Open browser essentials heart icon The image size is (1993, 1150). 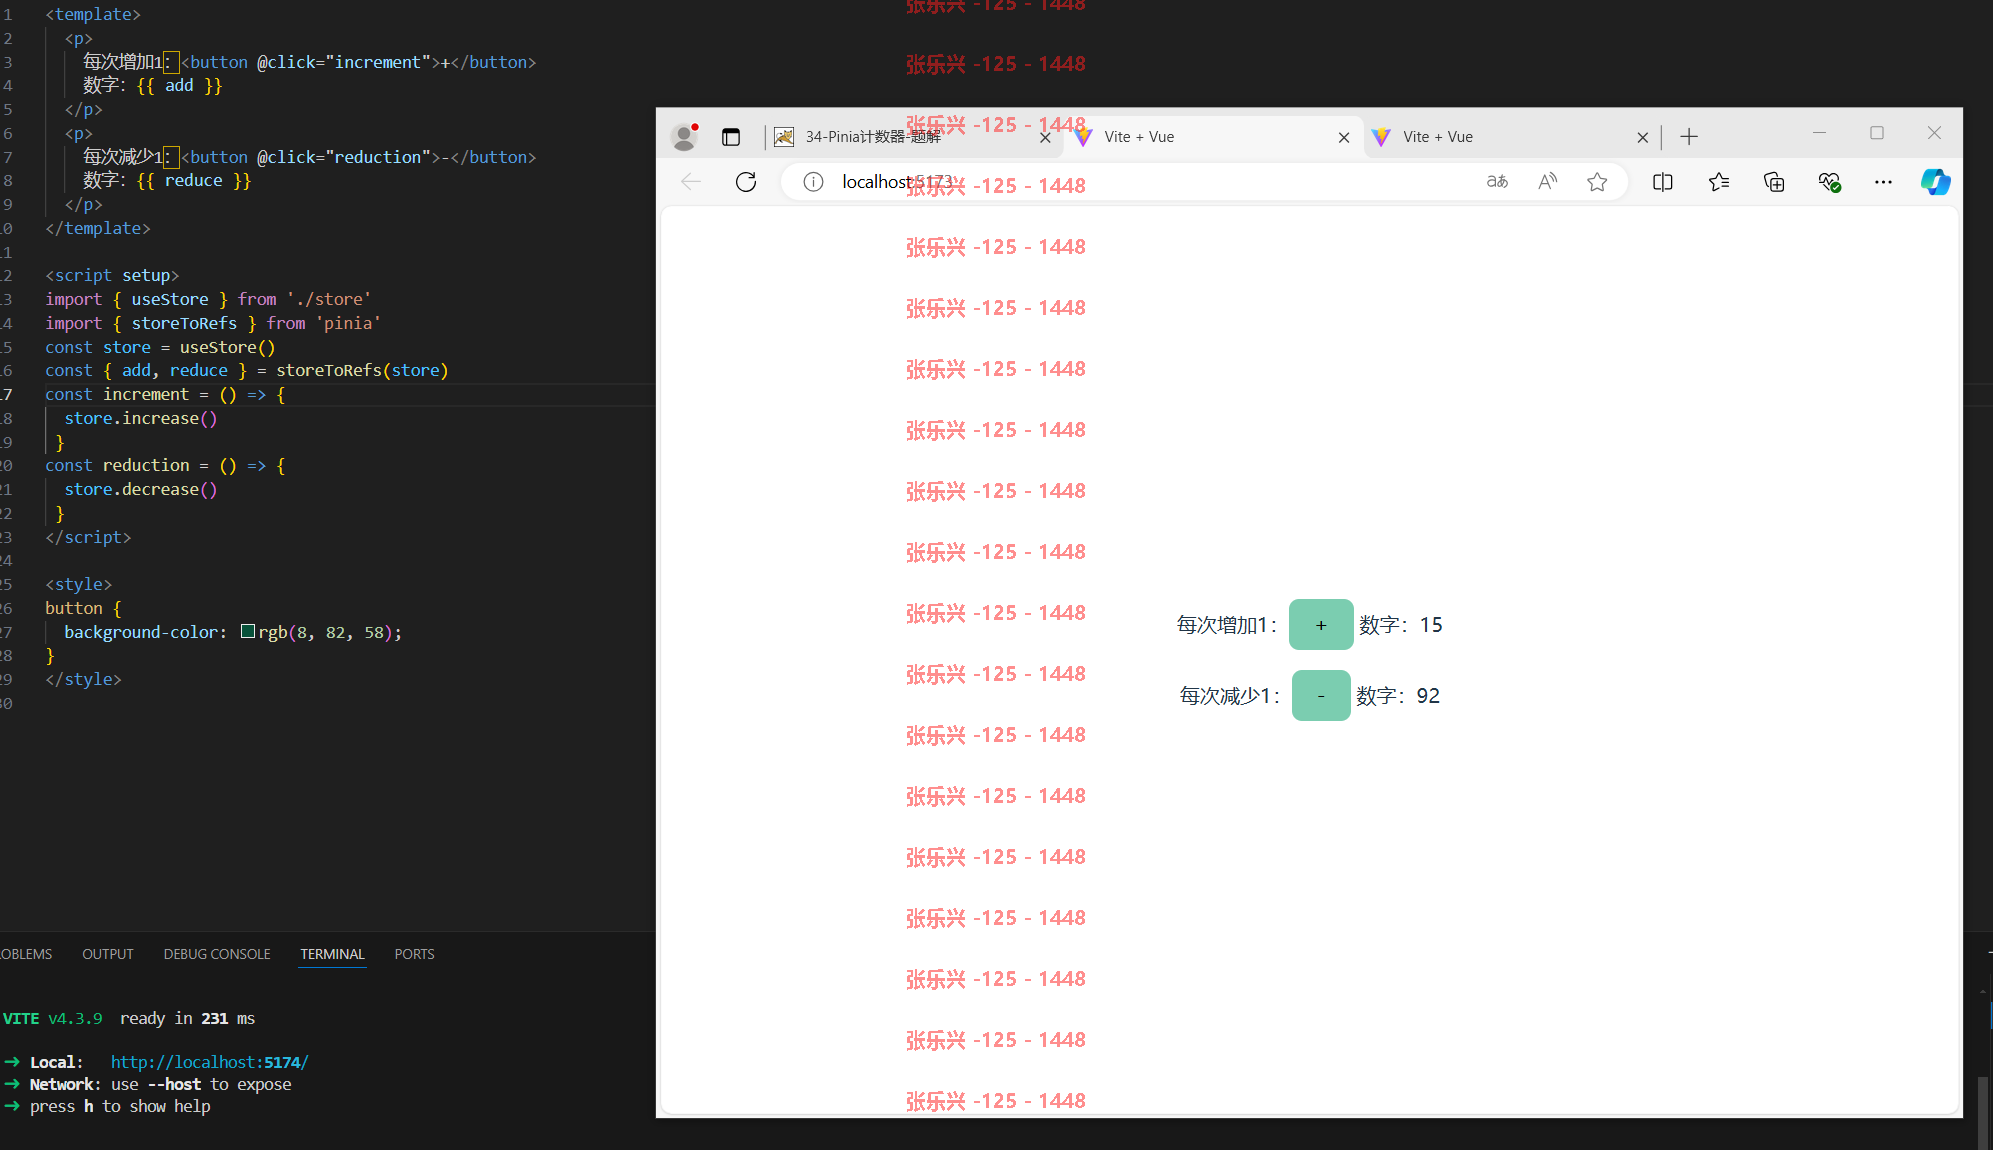pyautogui.click(x=1829, y=182)
